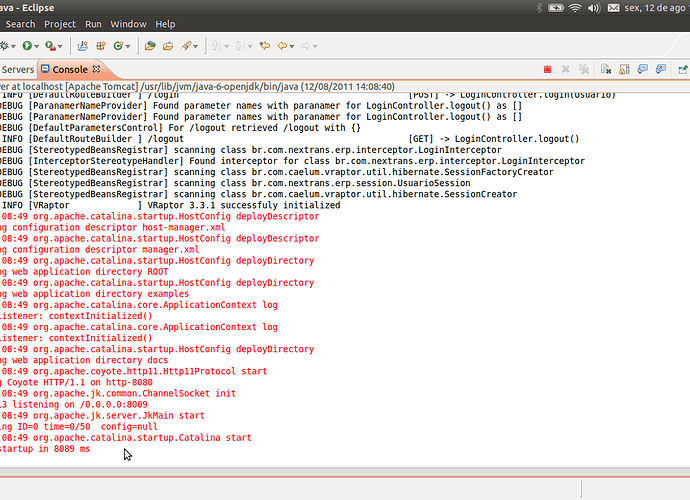Click the green Run button

(27, 46)
